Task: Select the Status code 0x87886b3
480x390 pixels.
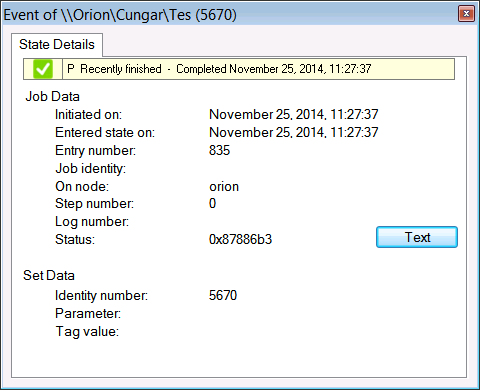Action: [240, 239]
